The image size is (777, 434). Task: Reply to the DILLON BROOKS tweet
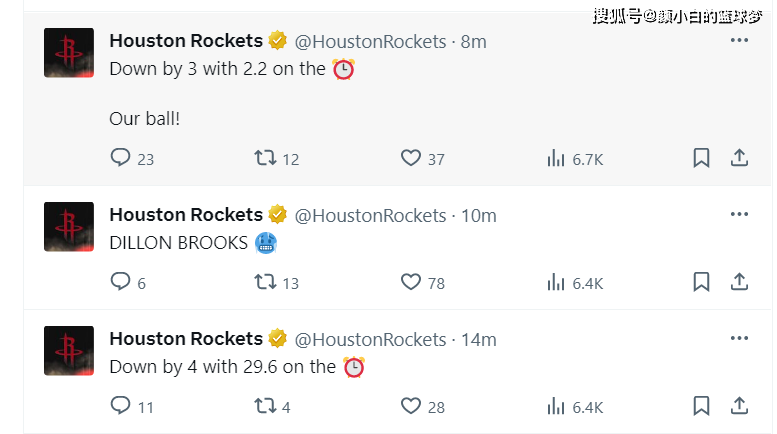[x=120, y=282]
